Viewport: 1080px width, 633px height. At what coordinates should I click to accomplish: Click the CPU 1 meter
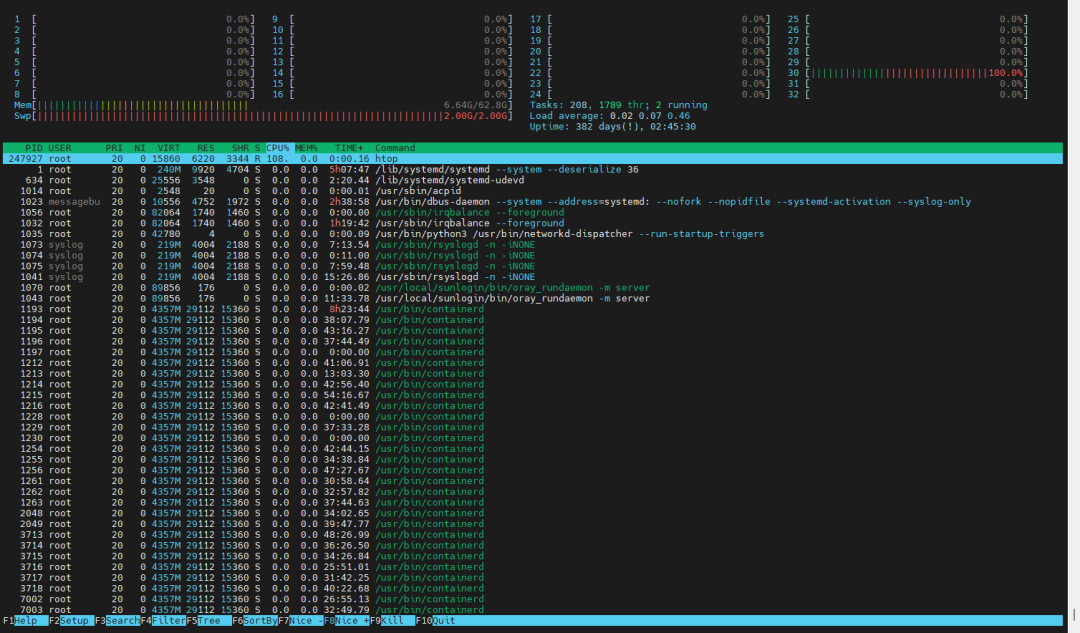(x=134, y=19)
